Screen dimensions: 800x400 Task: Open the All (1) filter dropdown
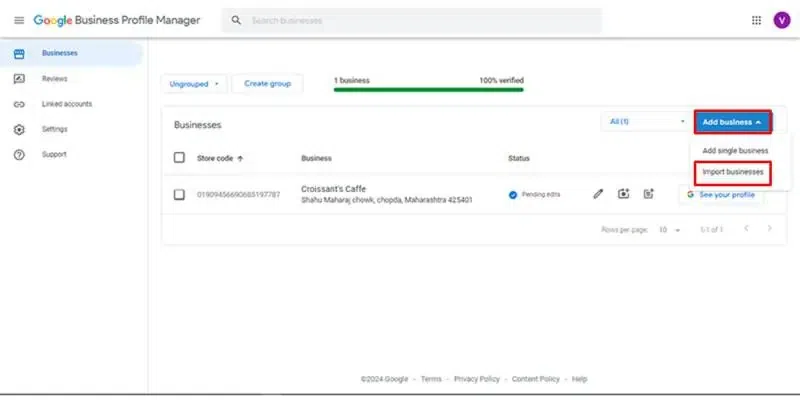click(646, 122)
